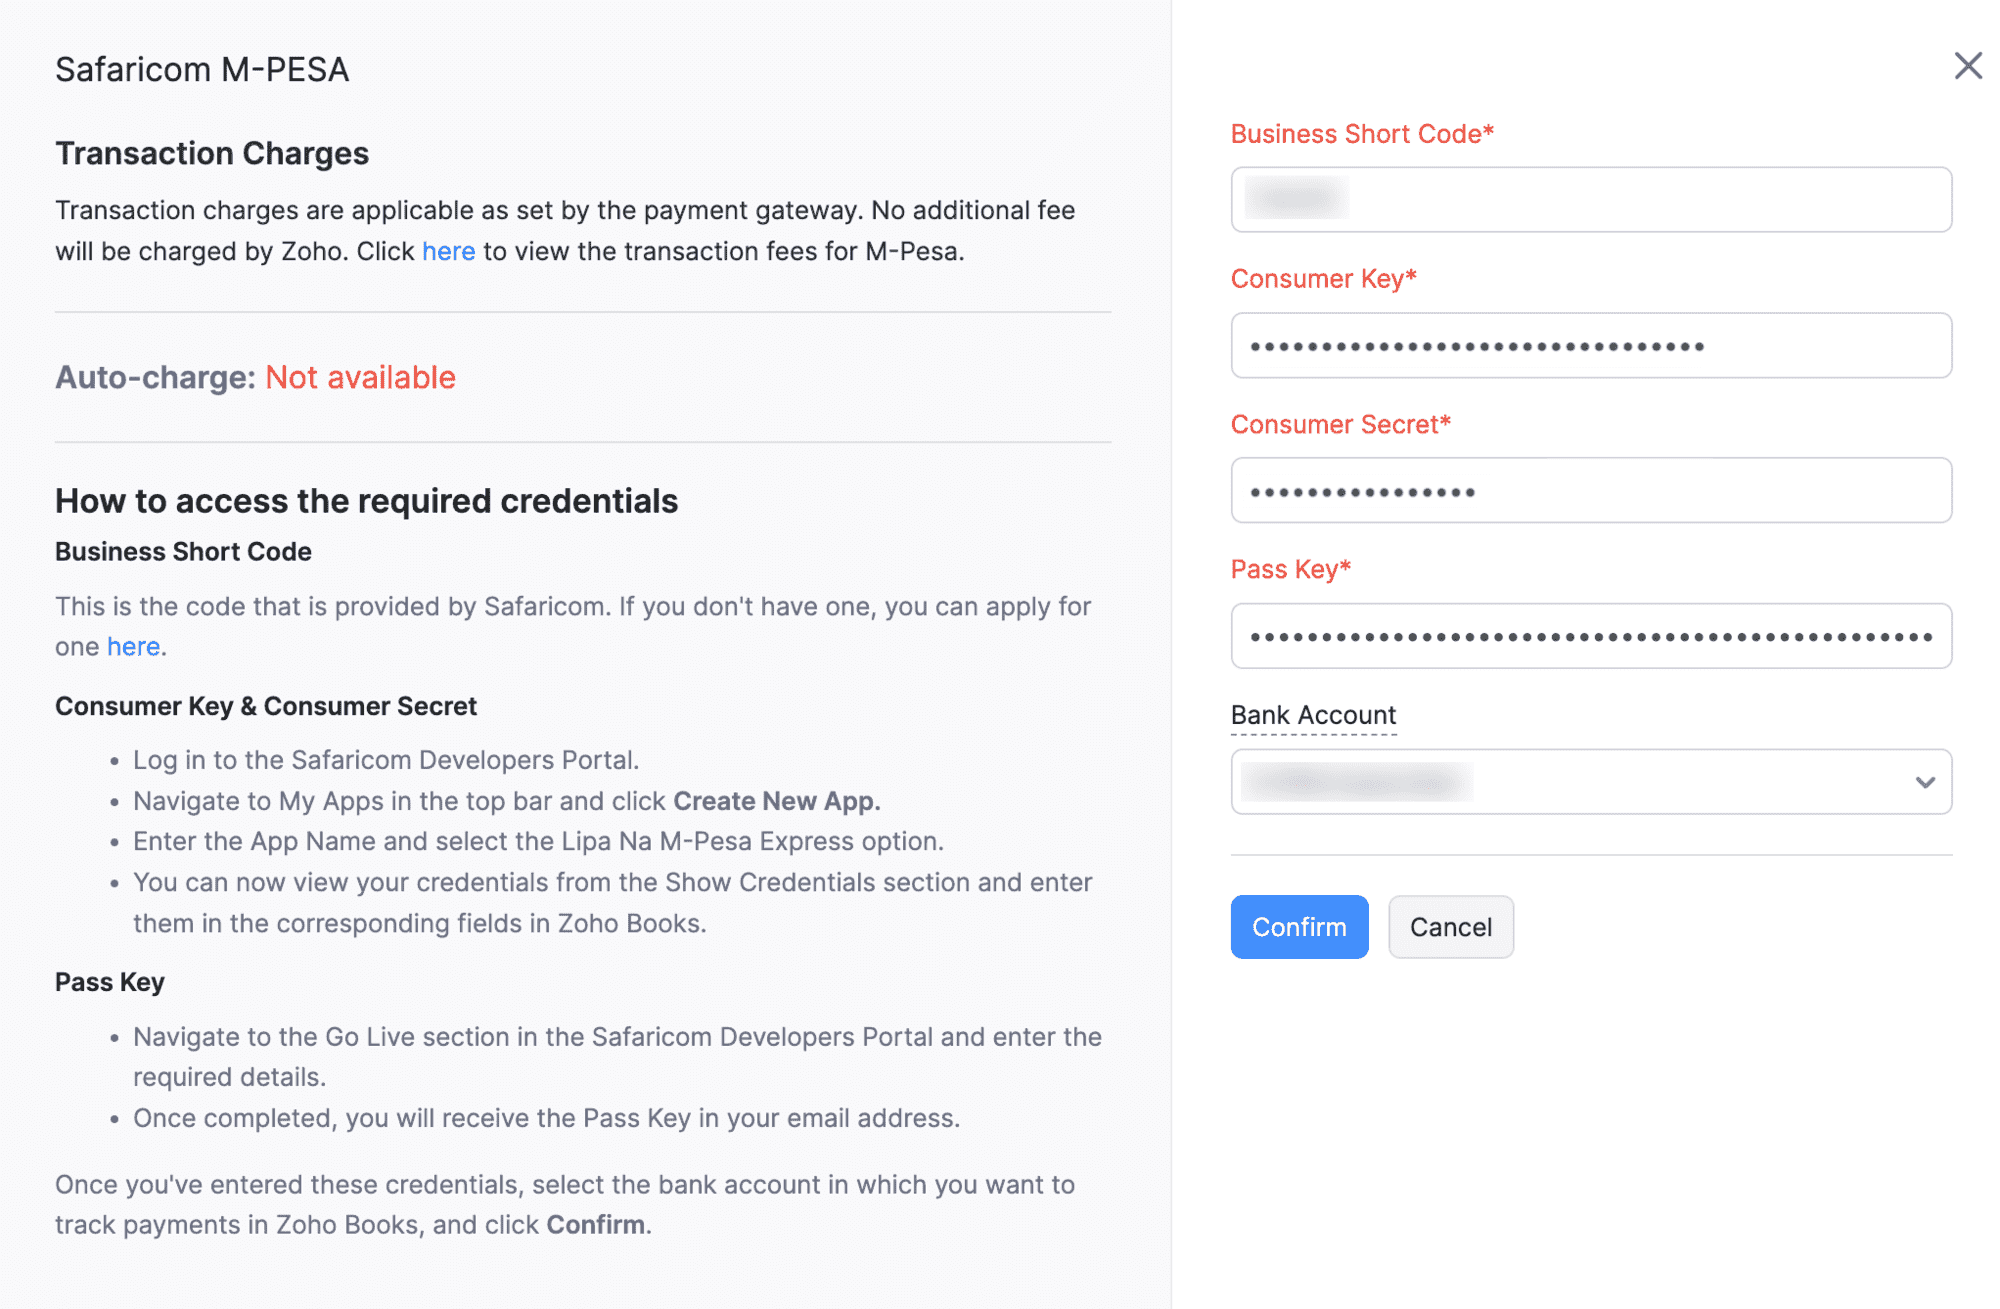Image resolution: width=2000 pixels, height=1309 pixels.
Task: Click inside the Consumer Secret field
Action: tap(1590, 491)
